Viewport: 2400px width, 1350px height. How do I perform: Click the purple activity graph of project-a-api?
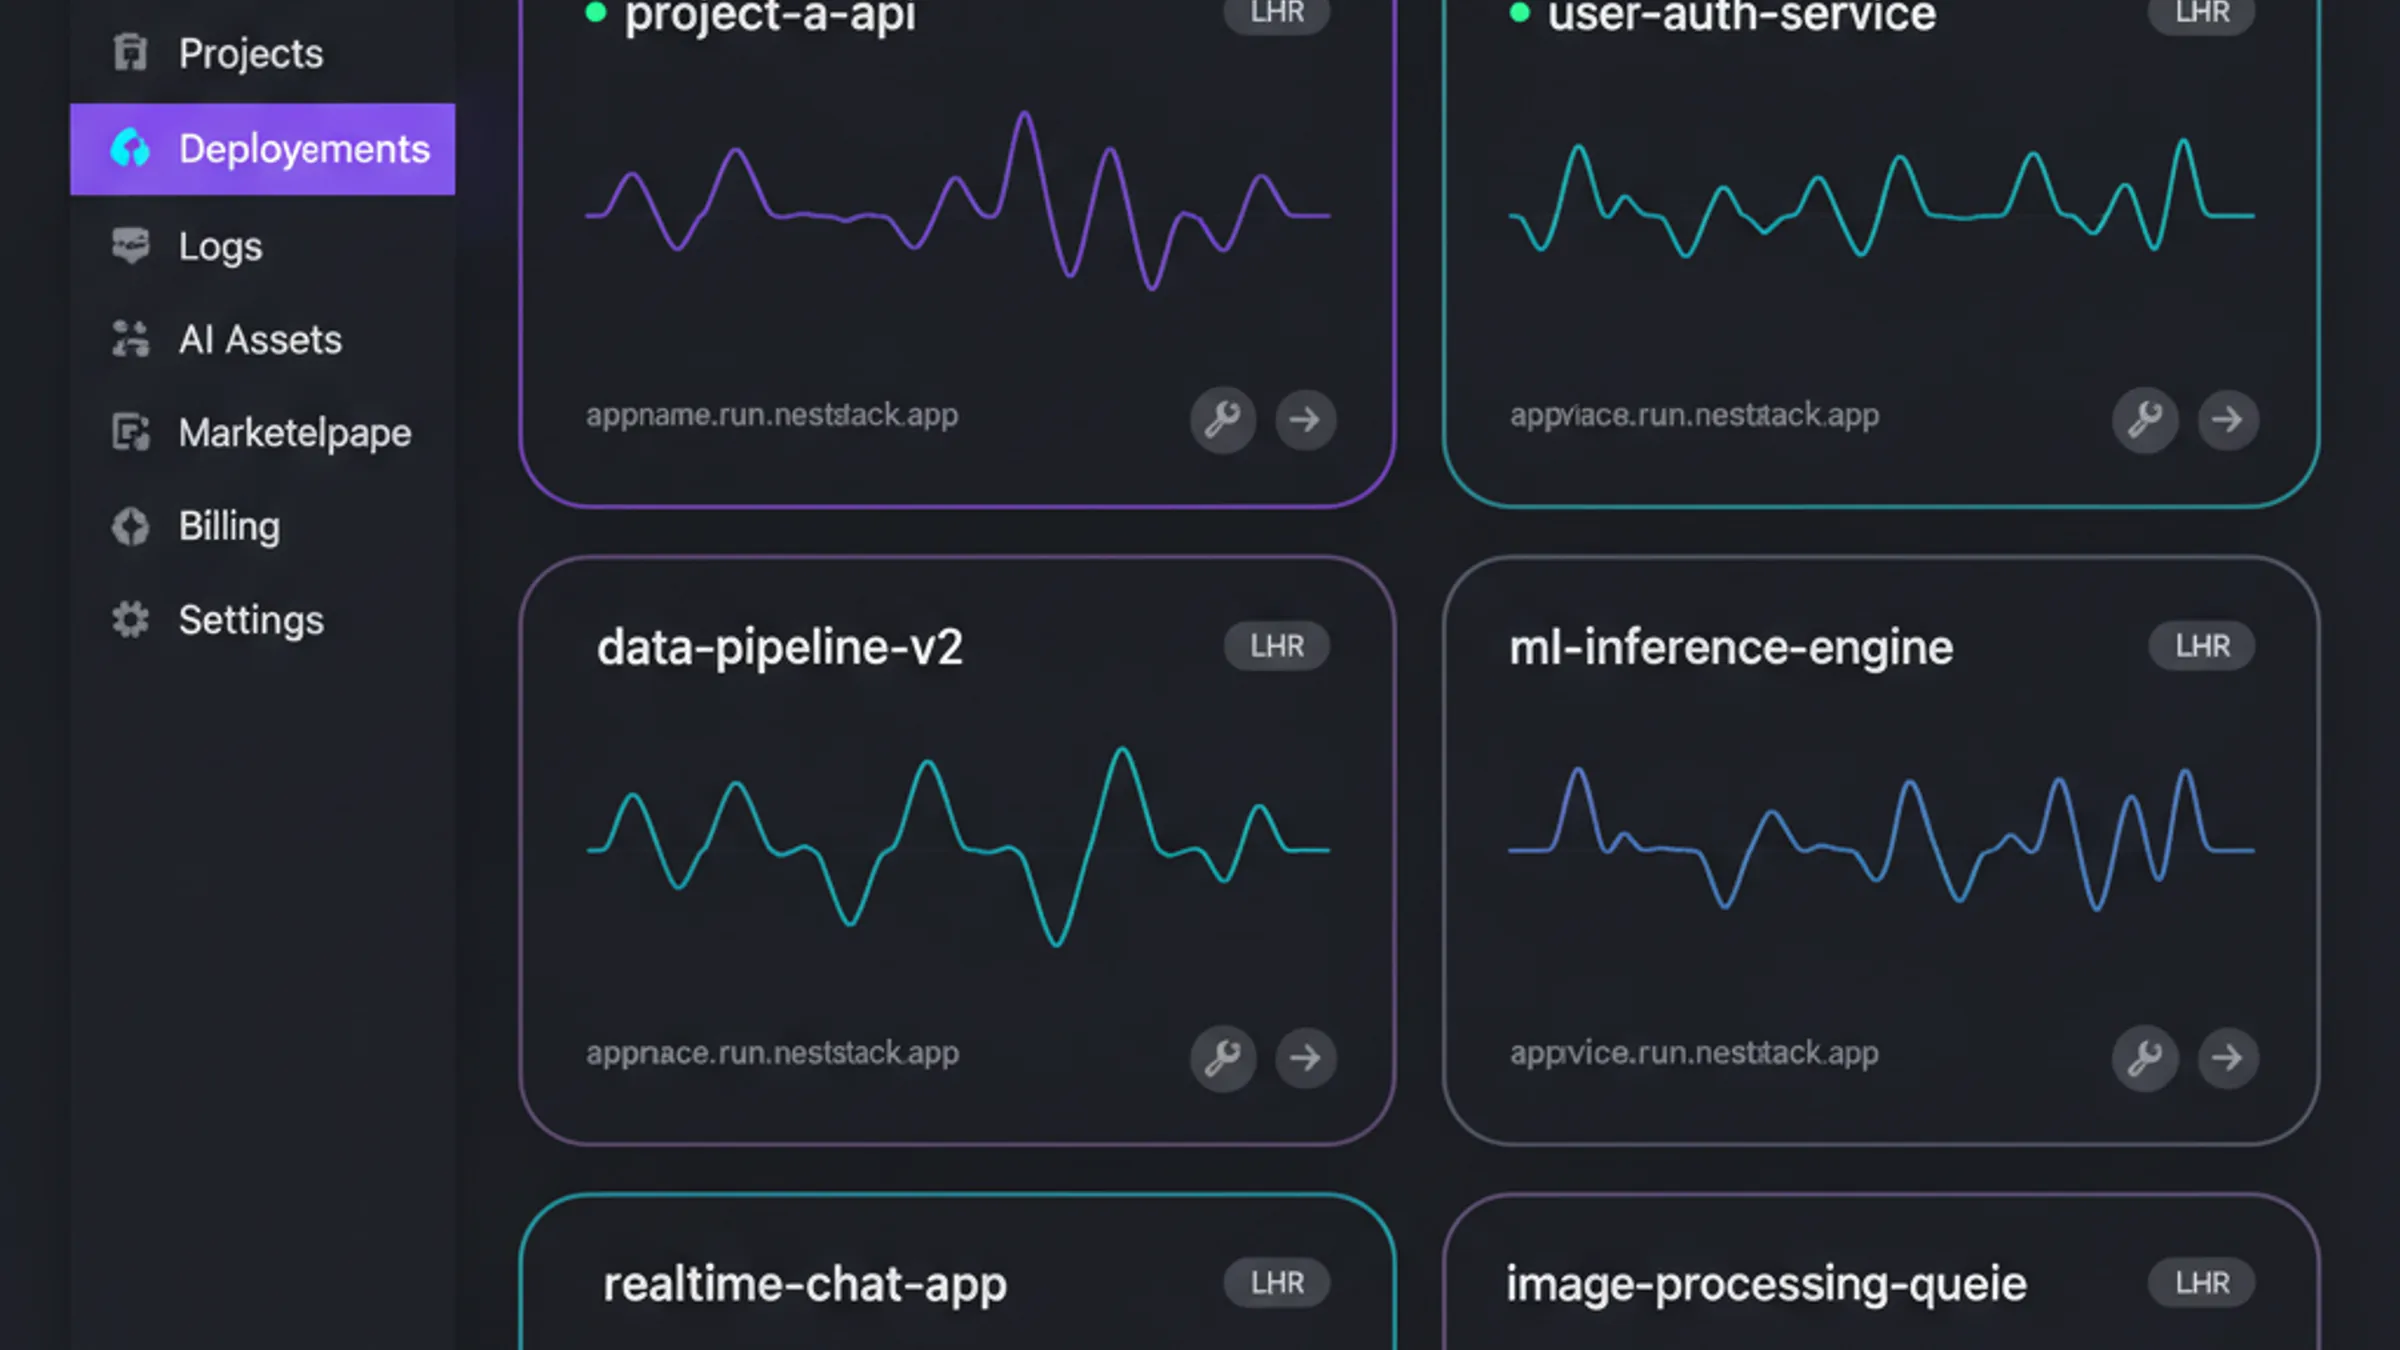(958, 200)
